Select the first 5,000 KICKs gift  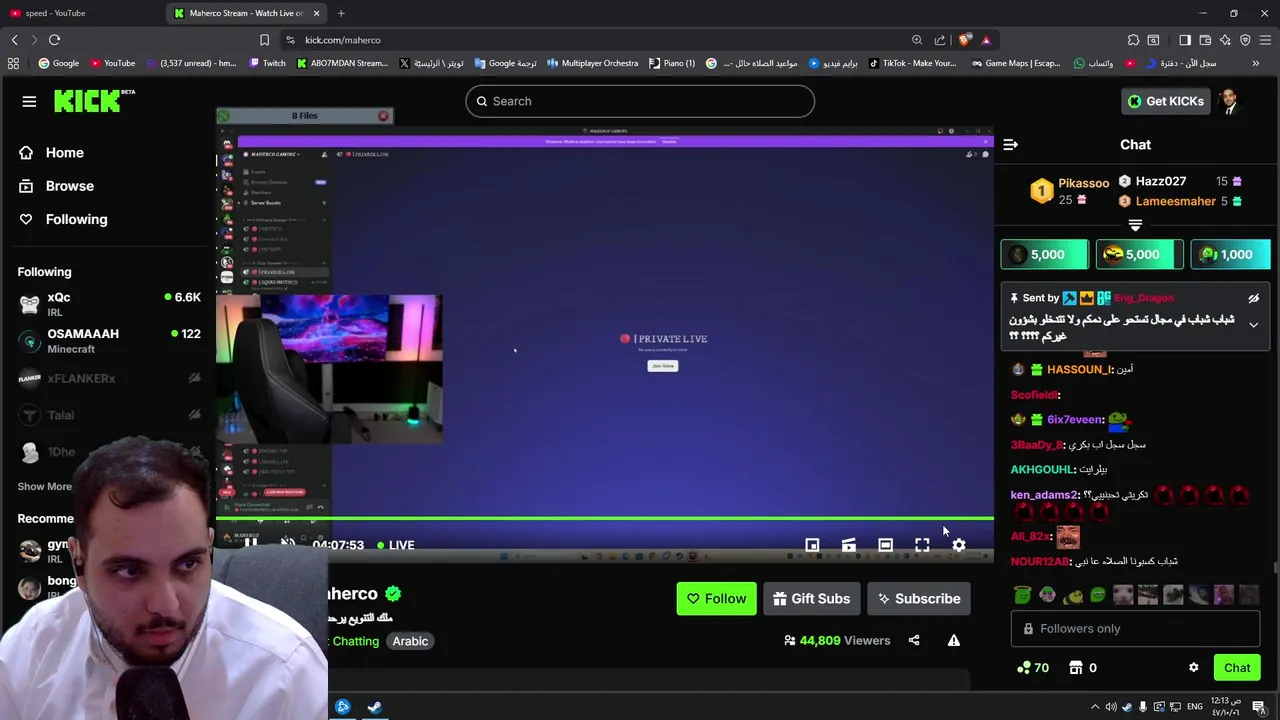pos(1044,255)
